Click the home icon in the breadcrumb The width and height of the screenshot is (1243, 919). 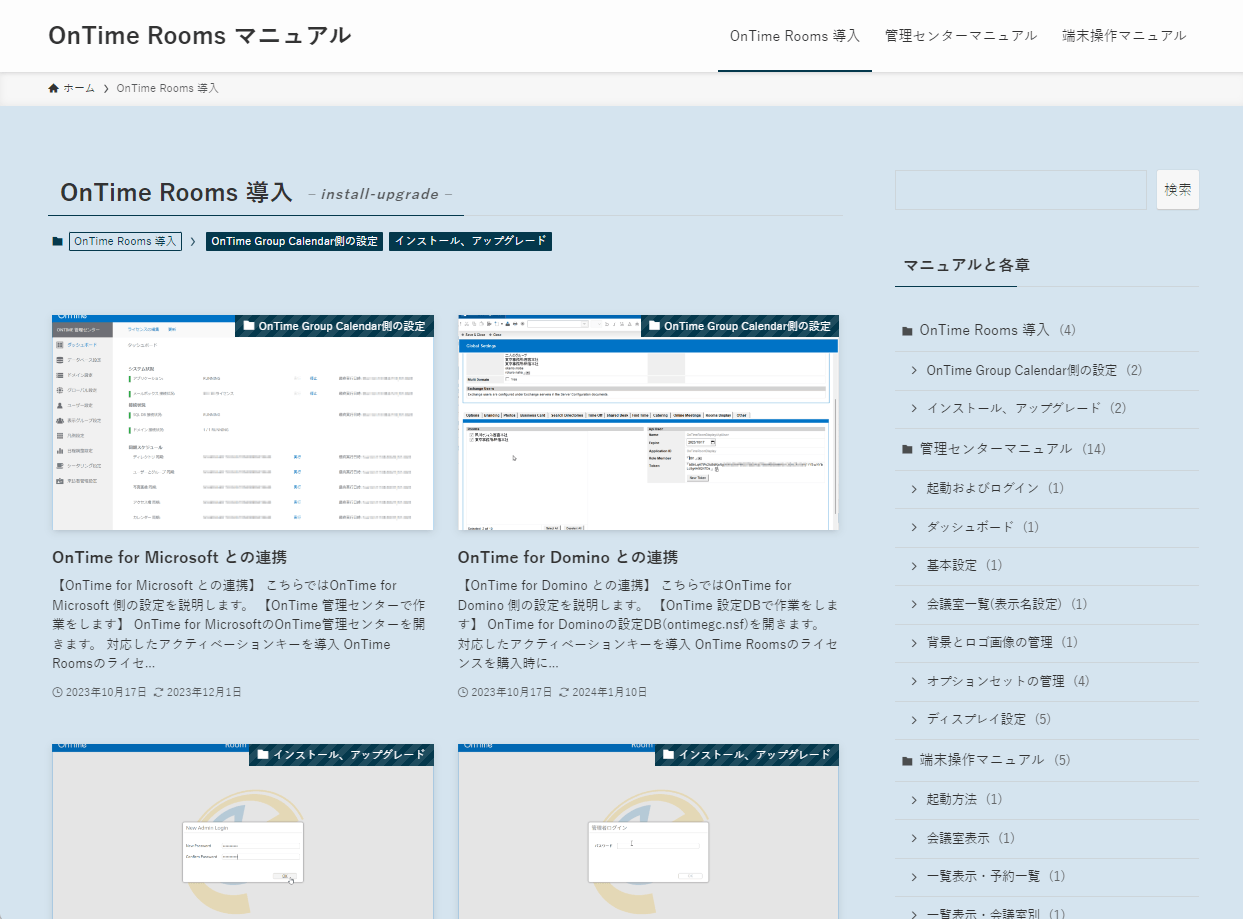(53, 88)
